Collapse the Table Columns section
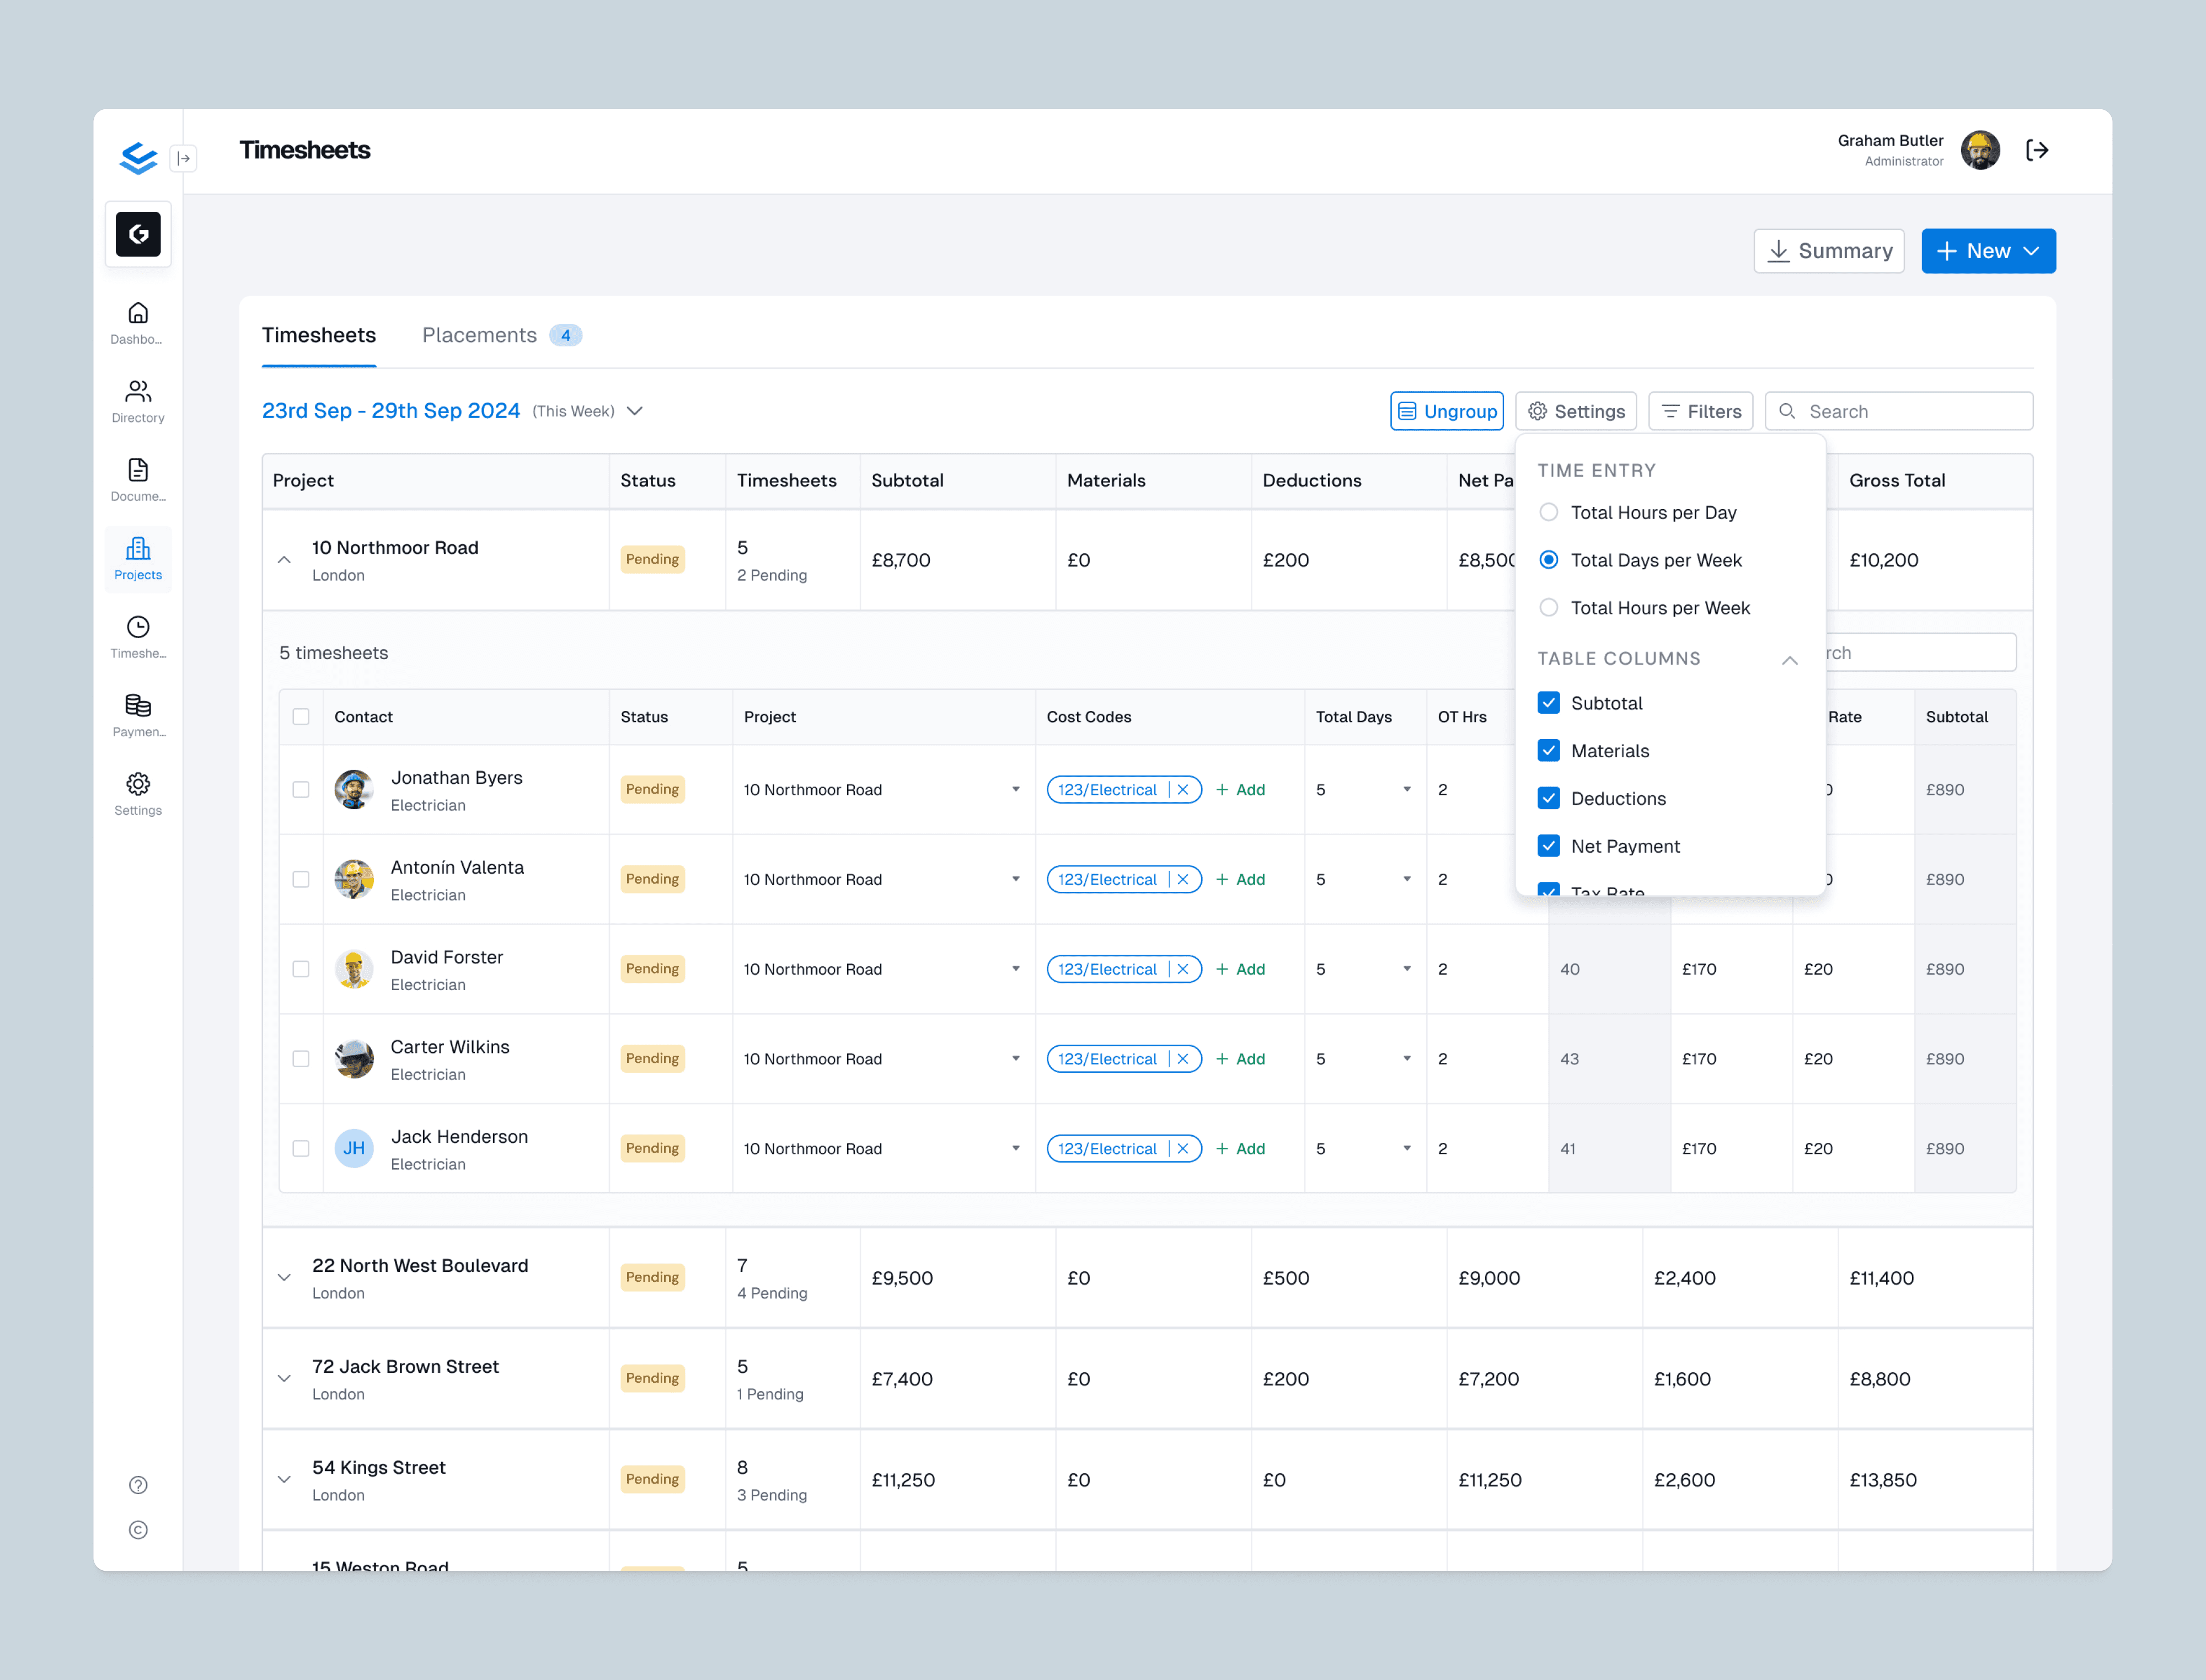This screenshot has width=2206, height=1680. click(x=1790, y=659)
